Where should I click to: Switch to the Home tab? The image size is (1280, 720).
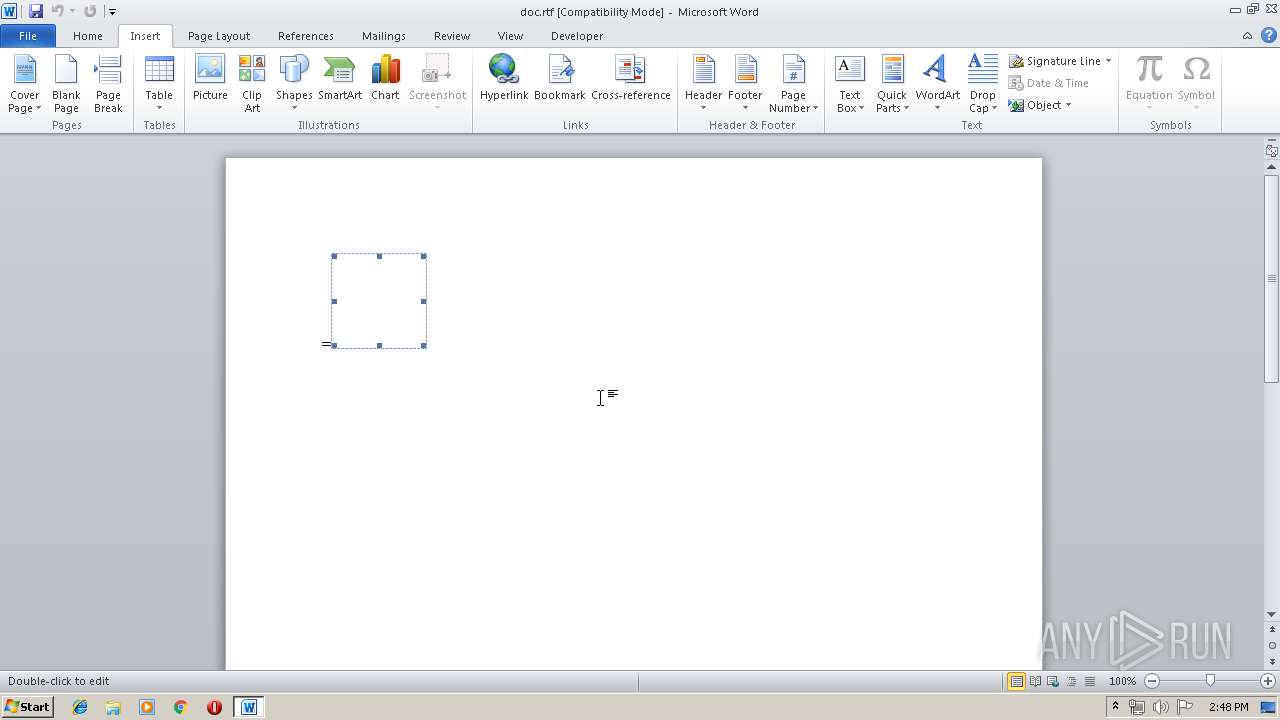tap(87, 36)
